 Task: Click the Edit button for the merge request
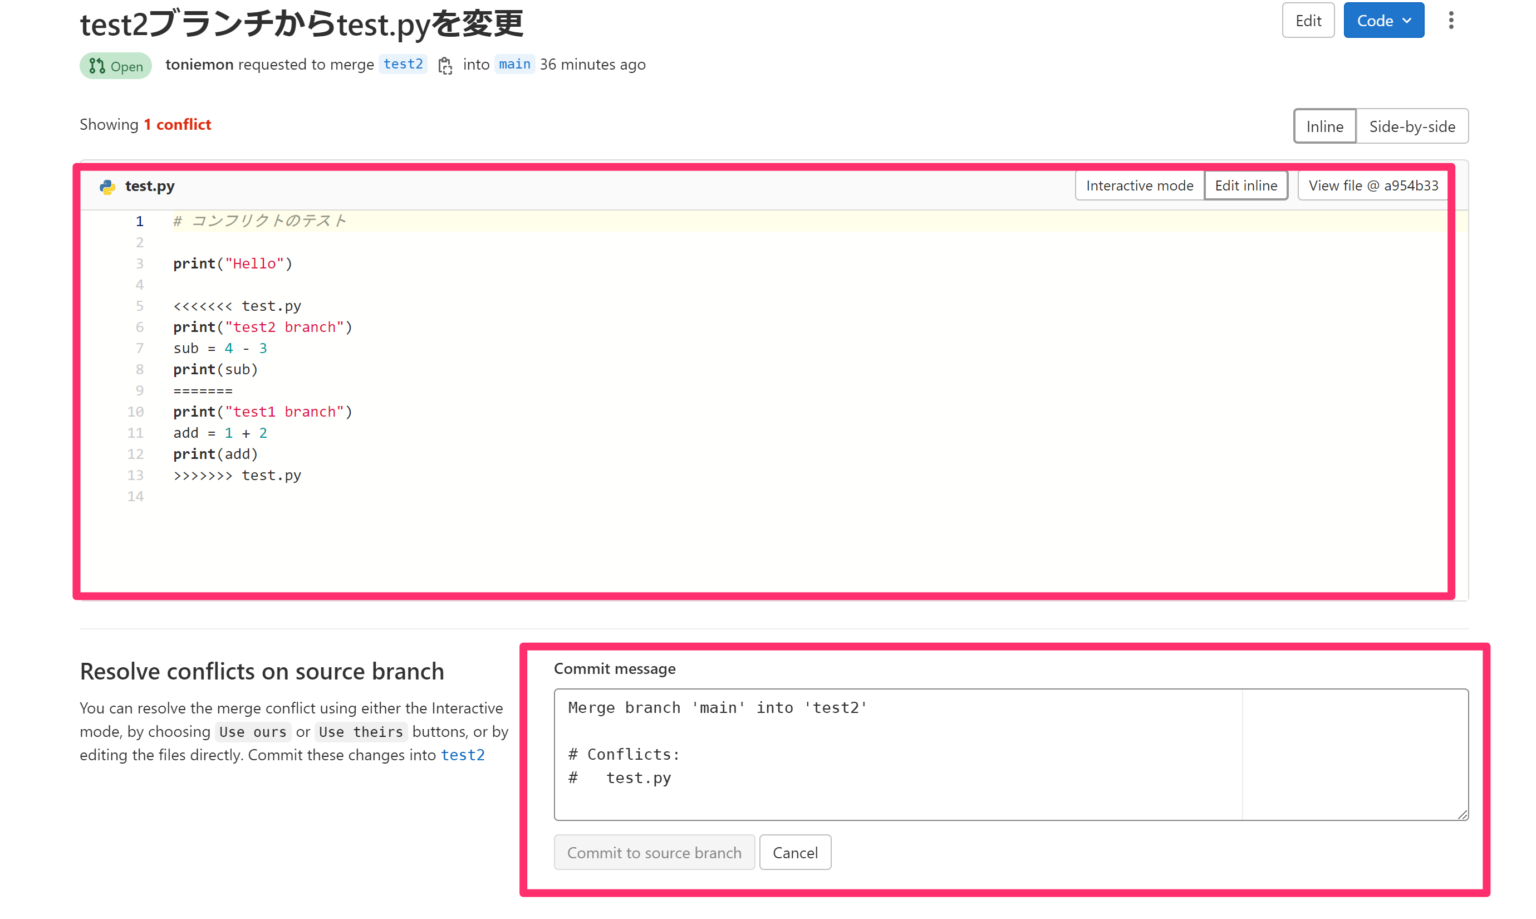(x=1308, y=20)
